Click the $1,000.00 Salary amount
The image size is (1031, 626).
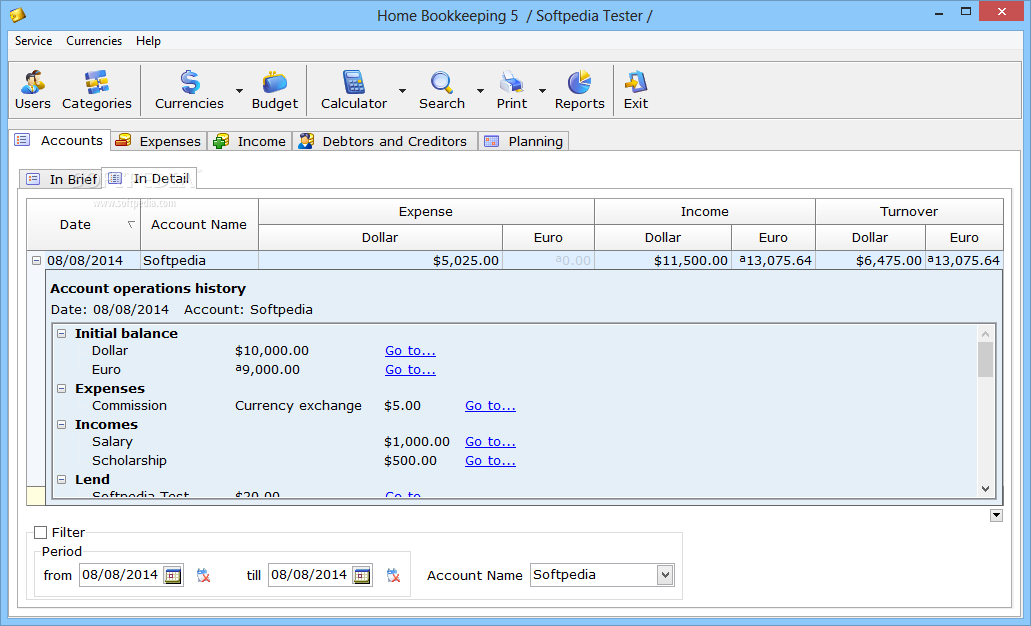point(417,442)
